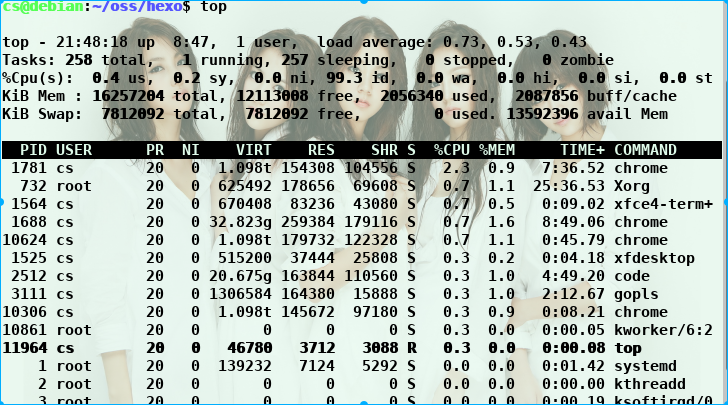Click the shell prompt cs@debian
Viewport: 728px width, 405px height.
click(44, 7)
